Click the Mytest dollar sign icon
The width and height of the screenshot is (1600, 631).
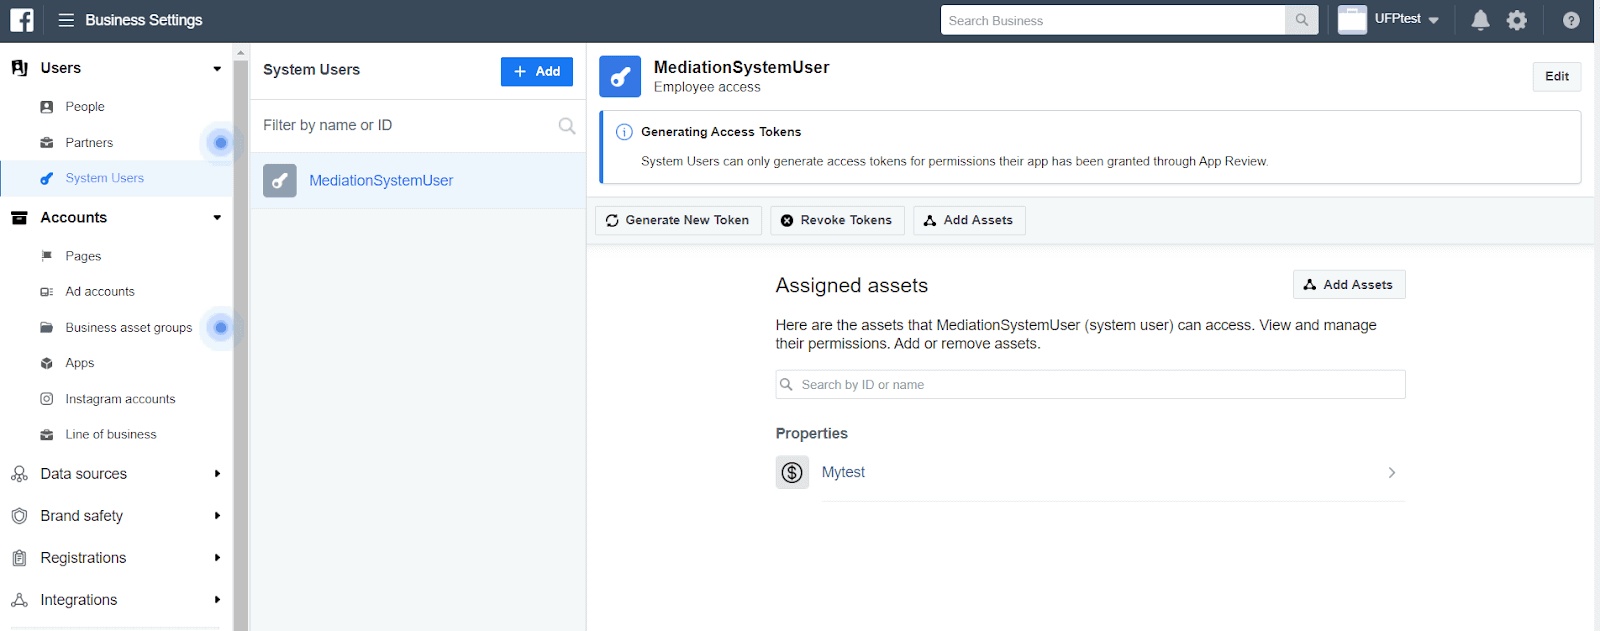point(792,473)
